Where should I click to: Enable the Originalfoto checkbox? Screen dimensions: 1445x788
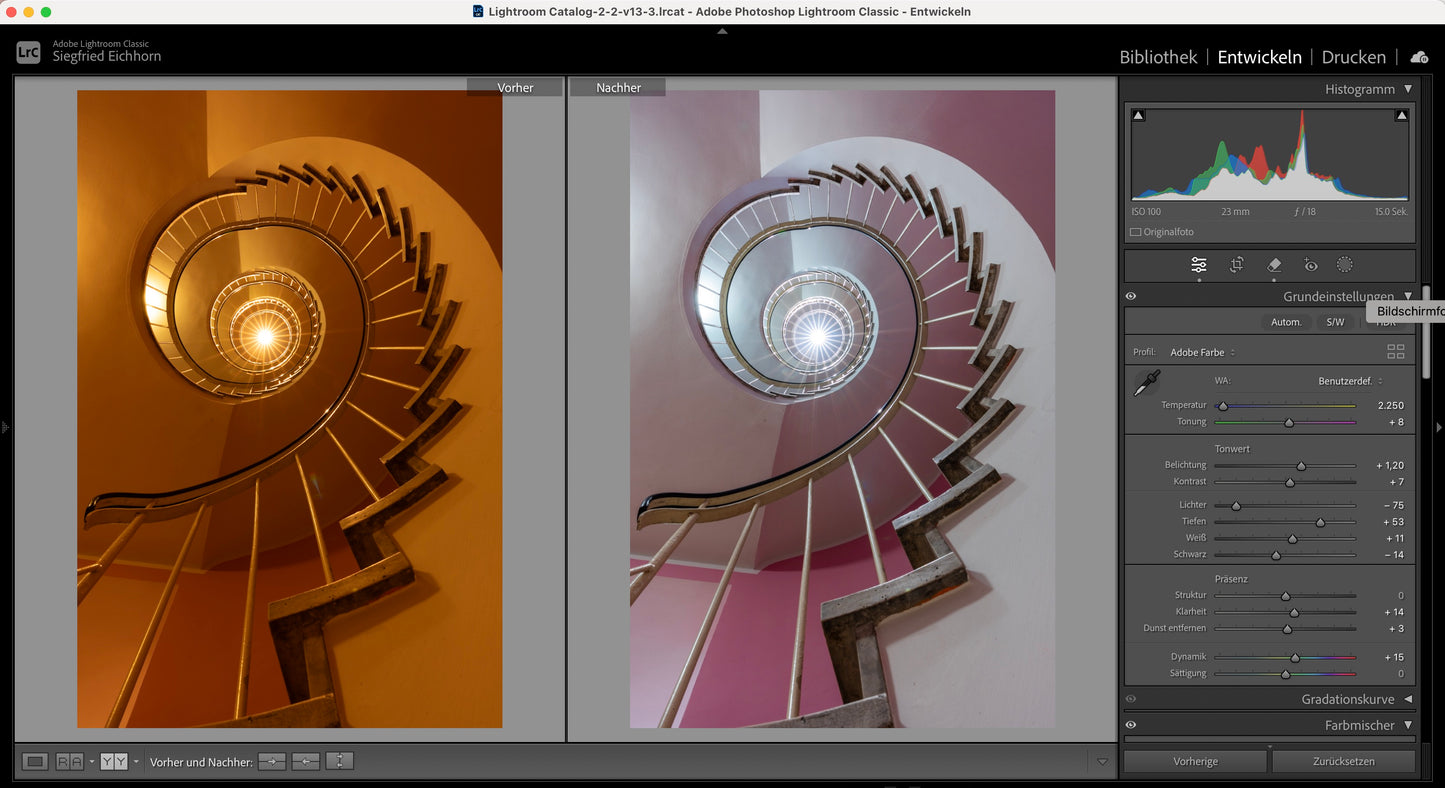click(1135, 232)
